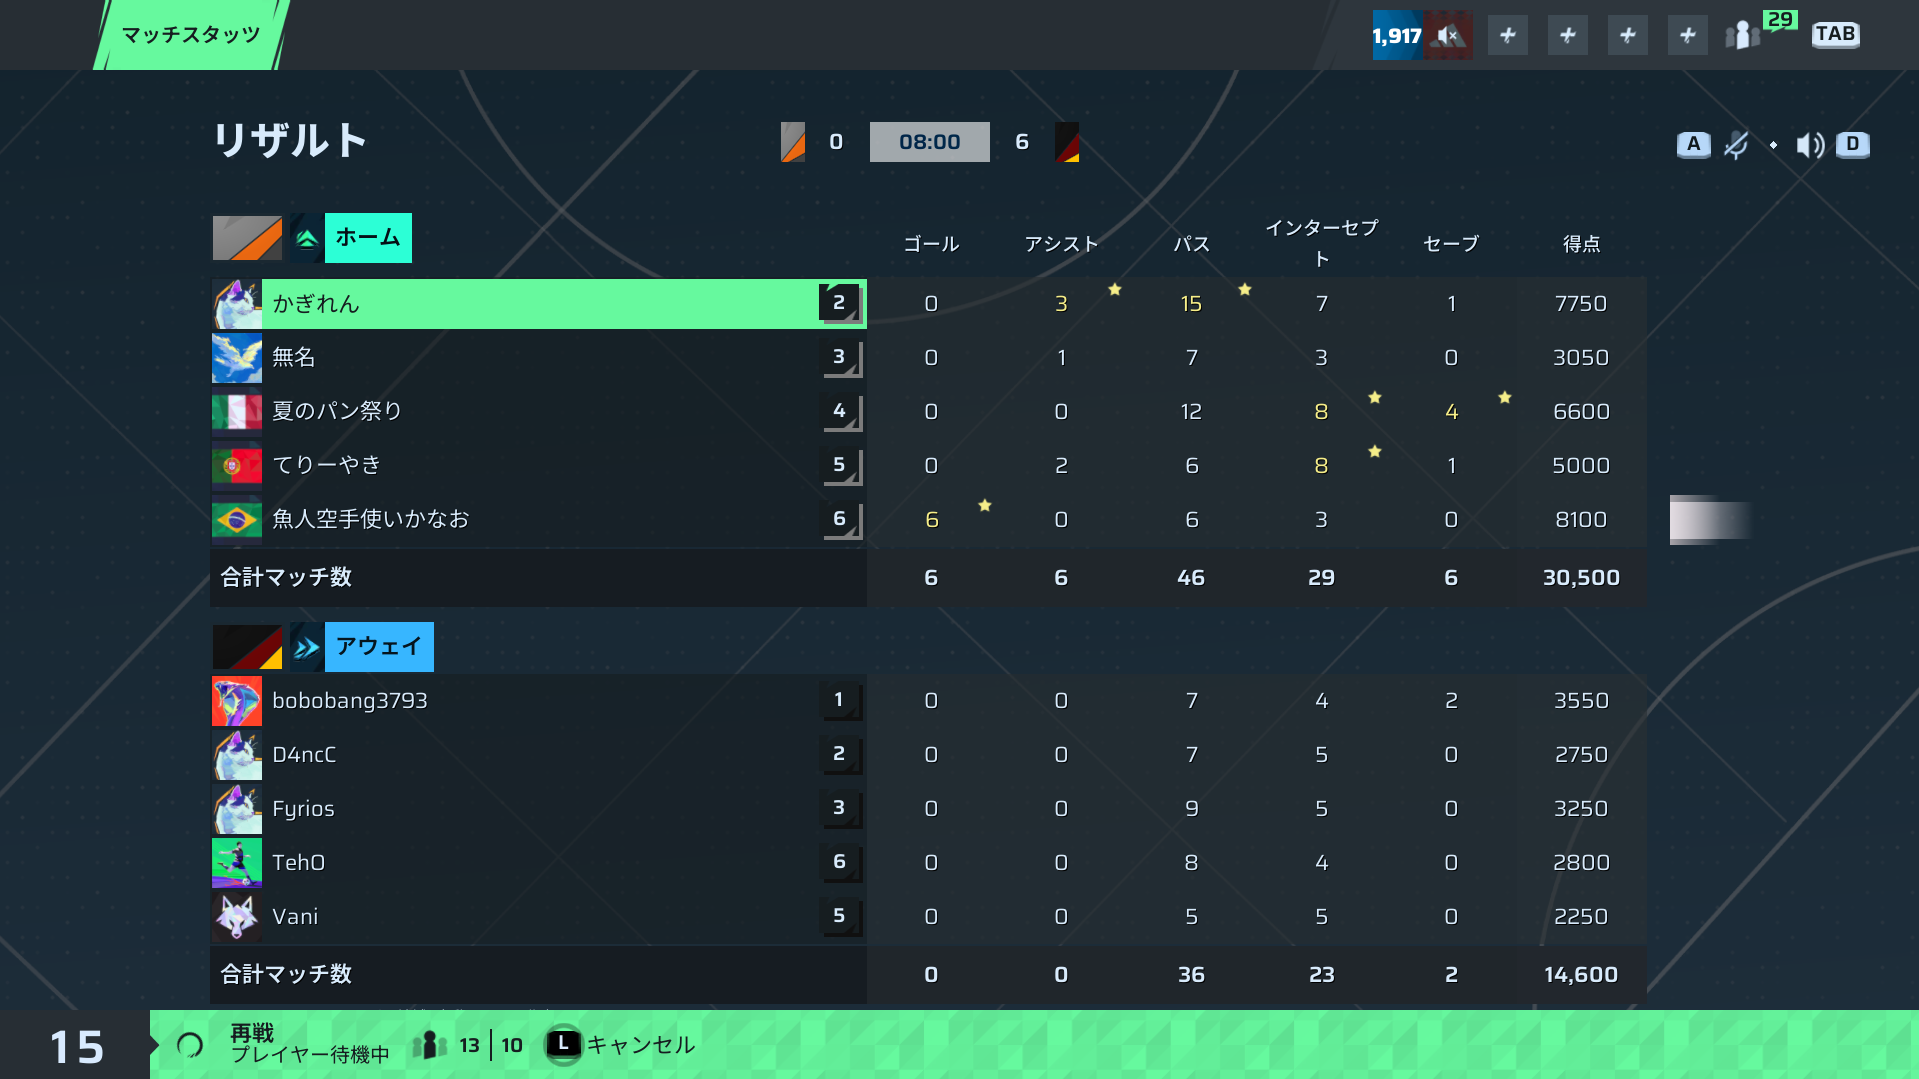Add a friend in the first plus slot

coord(1508,36)
